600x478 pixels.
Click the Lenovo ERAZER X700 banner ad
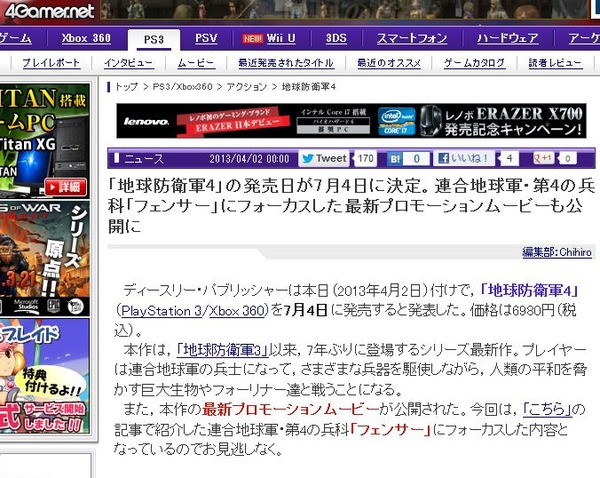[x=351, y=121]
